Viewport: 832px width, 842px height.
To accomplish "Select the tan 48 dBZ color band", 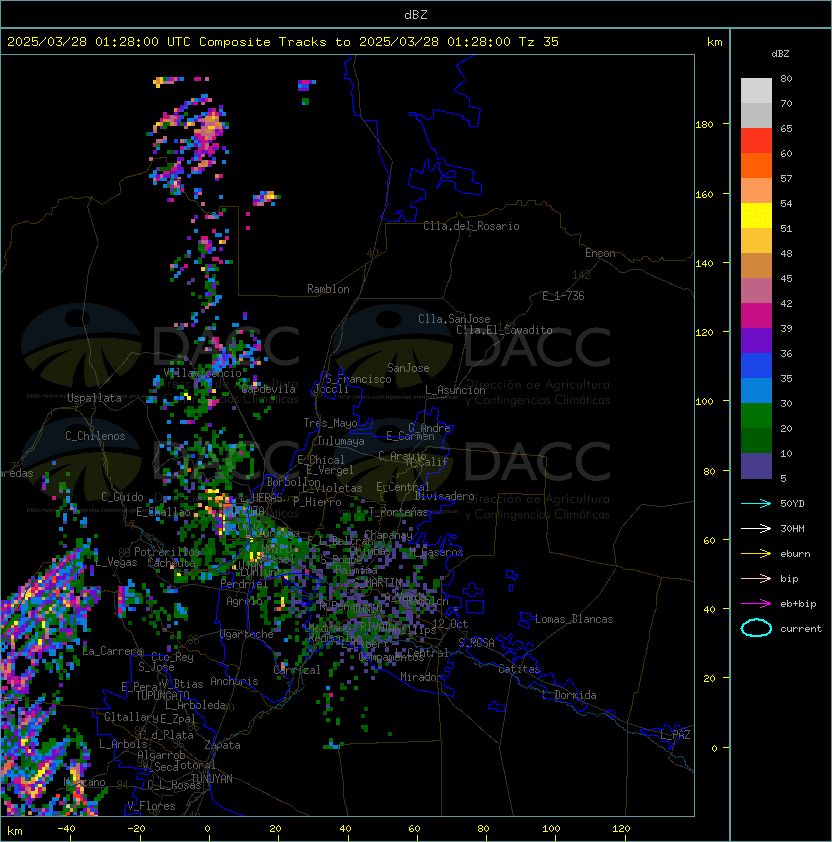I will (x=756, y=265).
